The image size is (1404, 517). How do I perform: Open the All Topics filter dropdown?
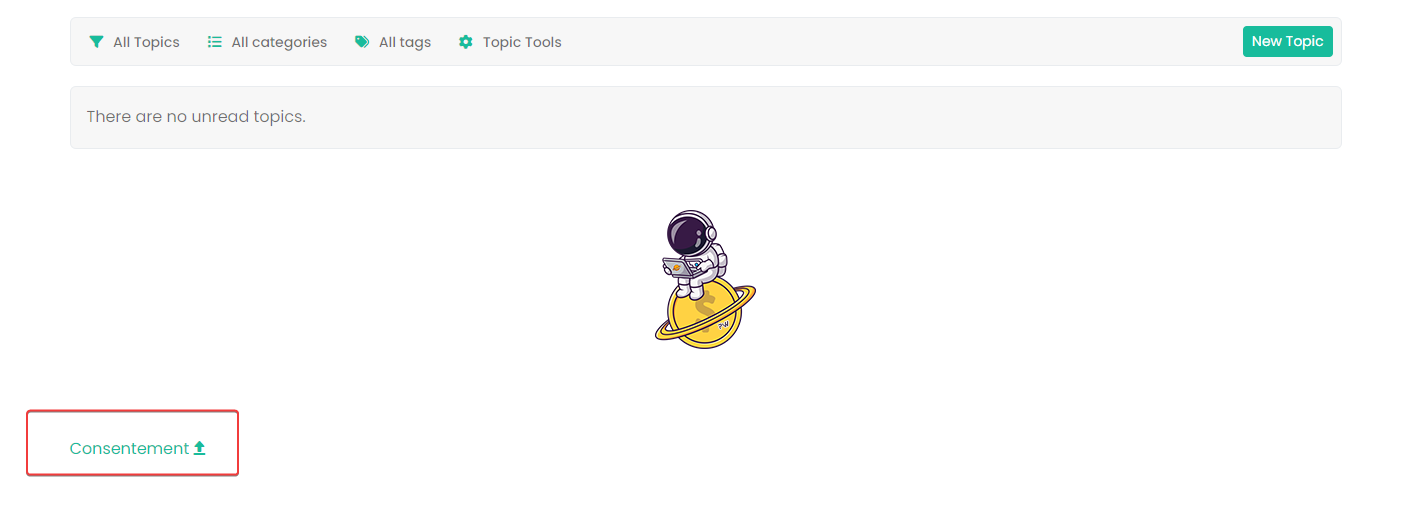tap(134, 42)
